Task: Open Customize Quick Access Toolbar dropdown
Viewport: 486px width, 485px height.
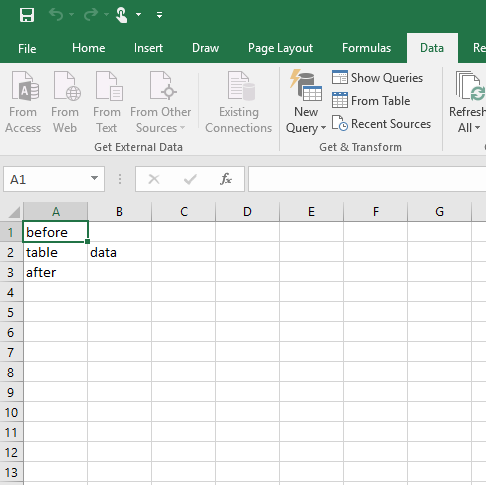Action: tap(160, 15)
